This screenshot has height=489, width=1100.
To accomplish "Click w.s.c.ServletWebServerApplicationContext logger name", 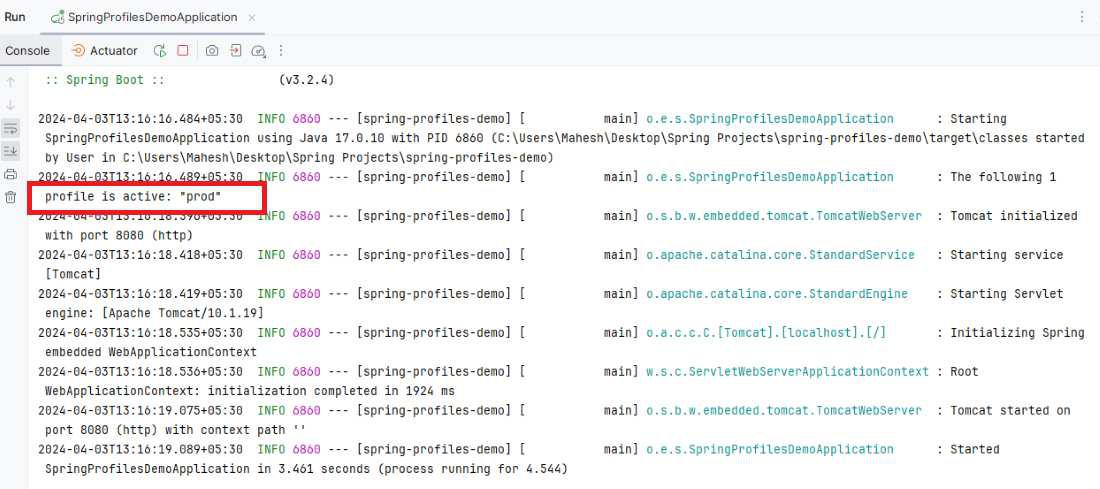I will (787, 372).
